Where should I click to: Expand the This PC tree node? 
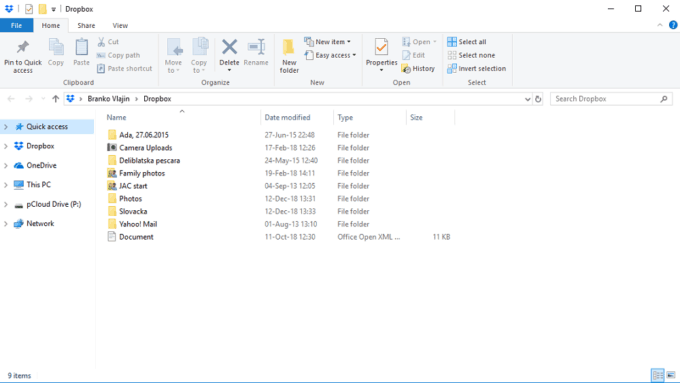(x=6, y=185)
